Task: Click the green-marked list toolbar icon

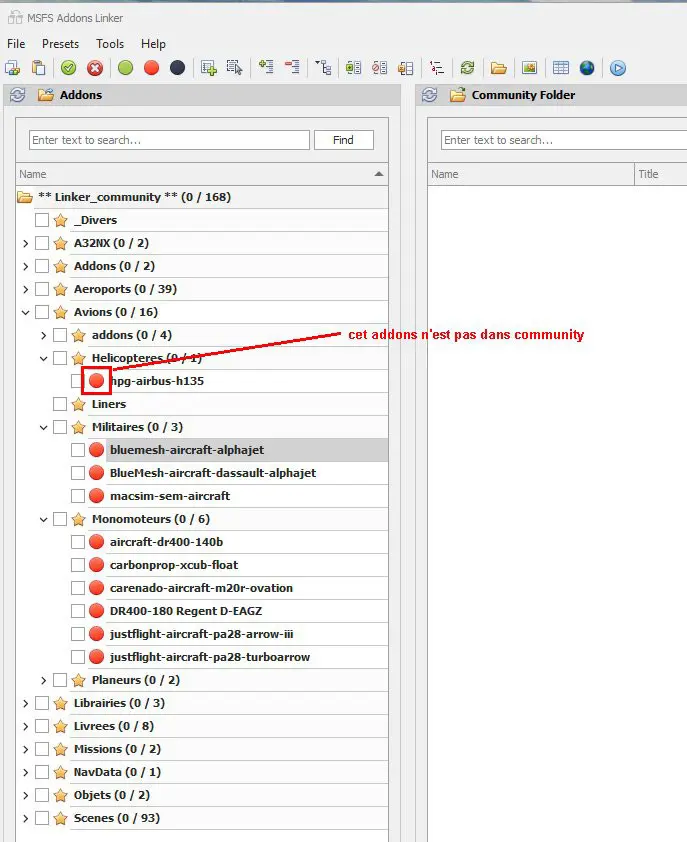Action: 353,68
